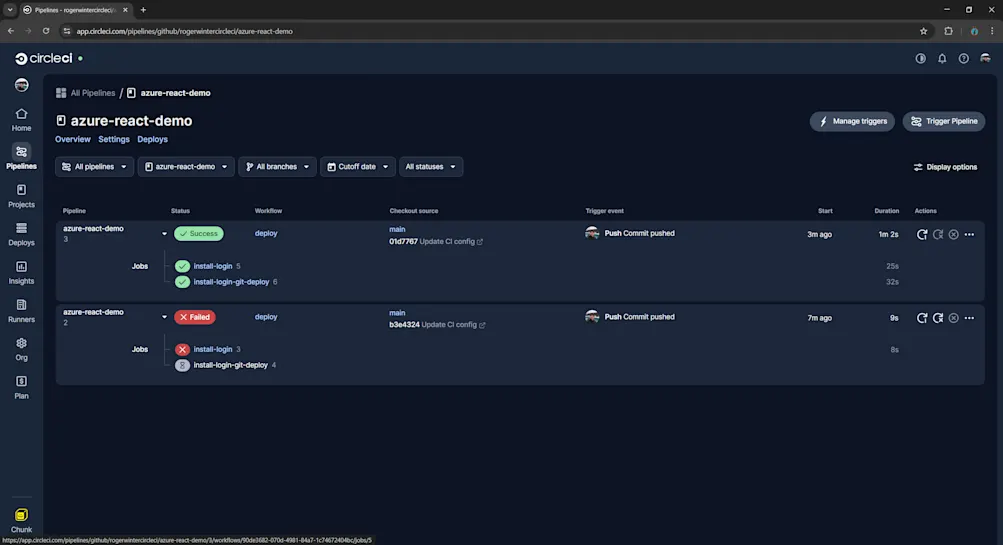This screenshot has width=1003, height=545.
Task: Open the All pipelines filter dropdown
Action: click(x=94, y=166)
